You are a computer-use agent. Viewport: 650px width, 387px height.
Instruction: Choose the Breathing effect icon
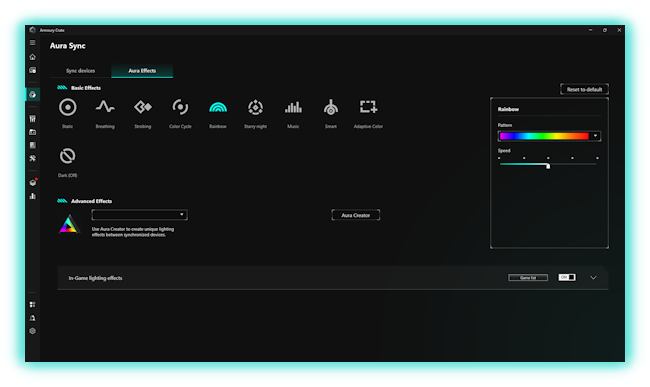pos(105,107)
